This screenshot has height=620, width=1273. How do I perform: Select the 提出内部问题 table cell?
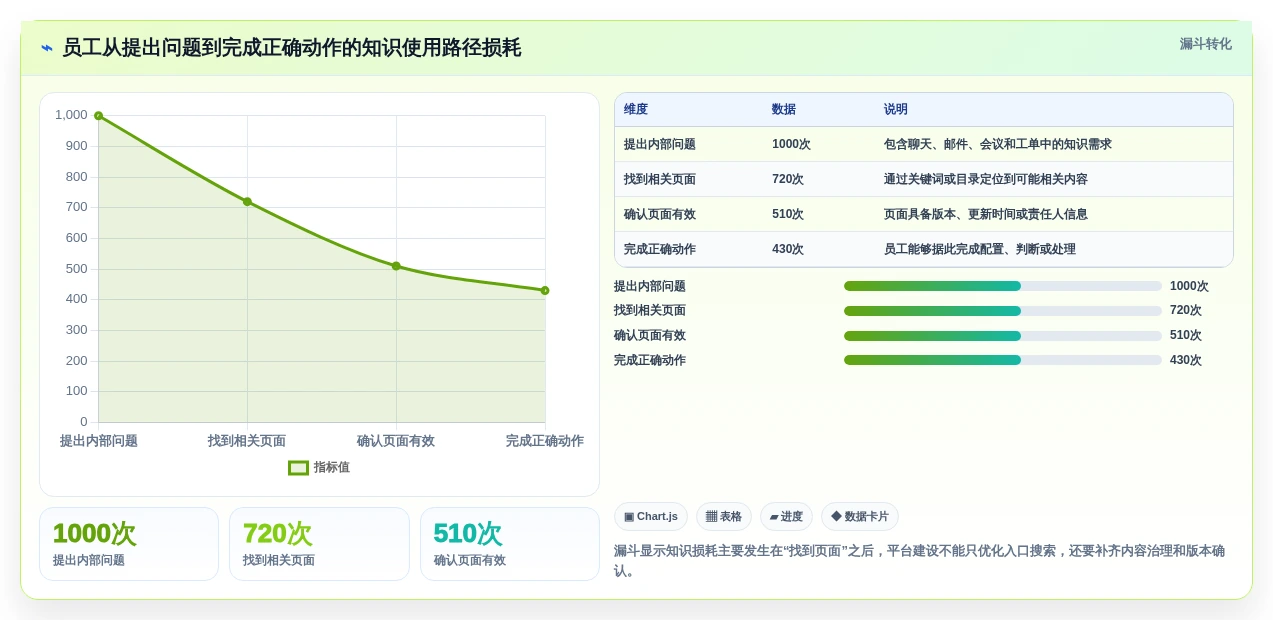point(660,144)
